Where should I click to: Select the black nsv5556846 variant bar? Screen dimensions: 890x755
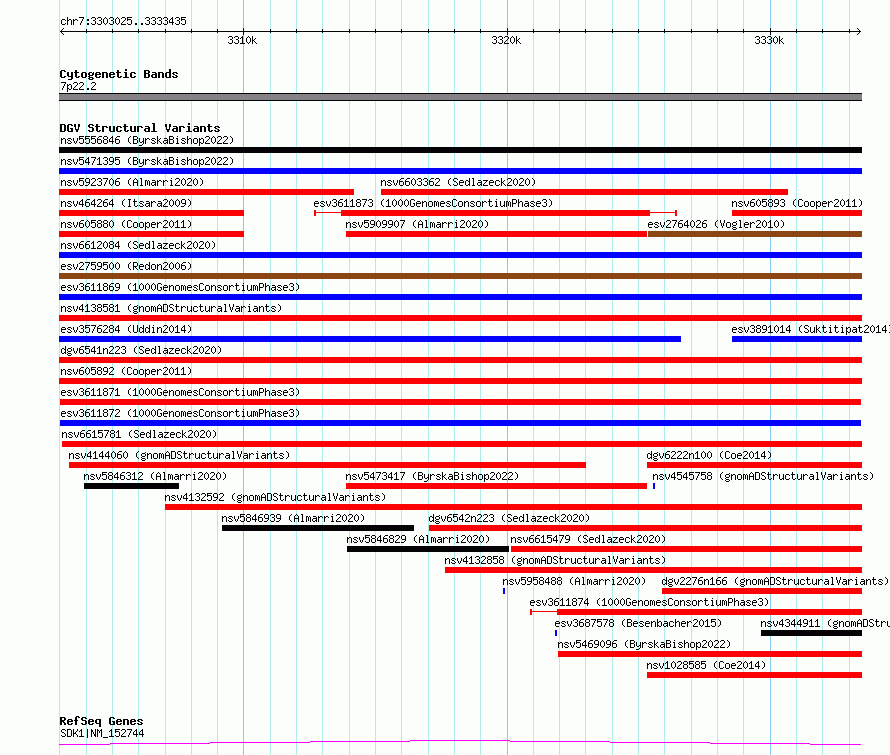coord(460,150)
